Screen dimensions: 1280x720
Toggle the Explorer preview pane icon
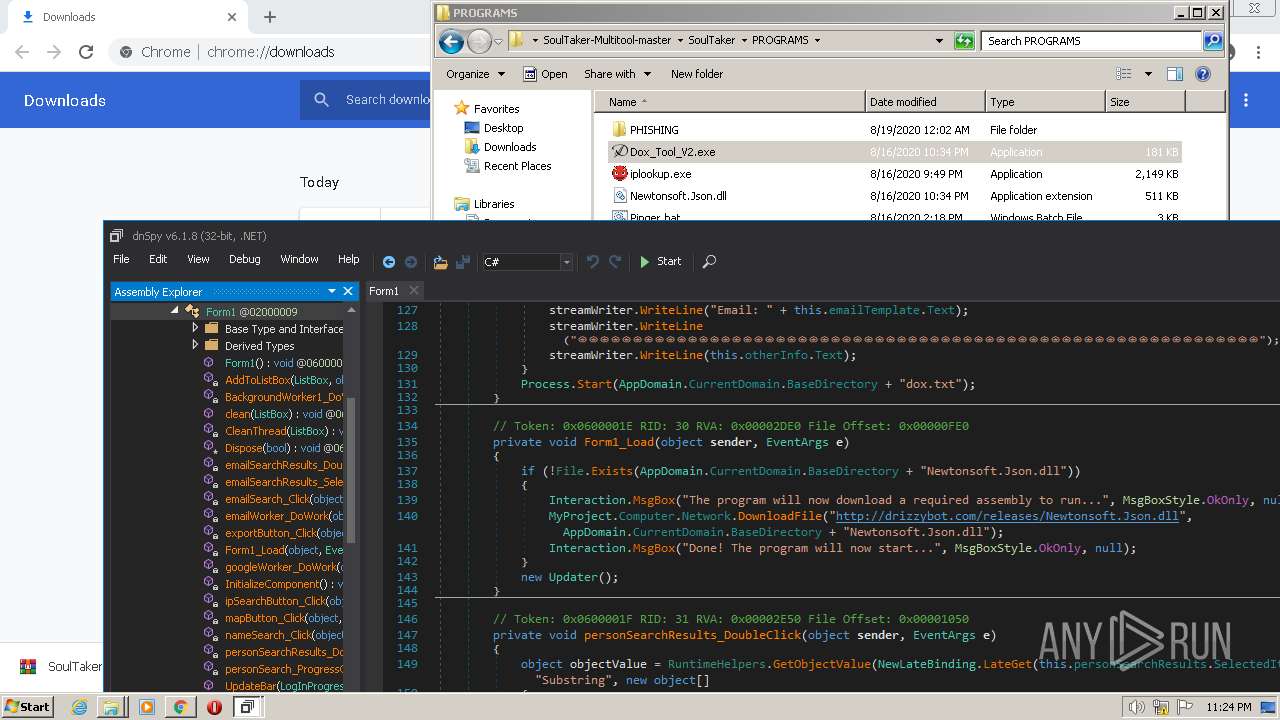point(1175,74)
